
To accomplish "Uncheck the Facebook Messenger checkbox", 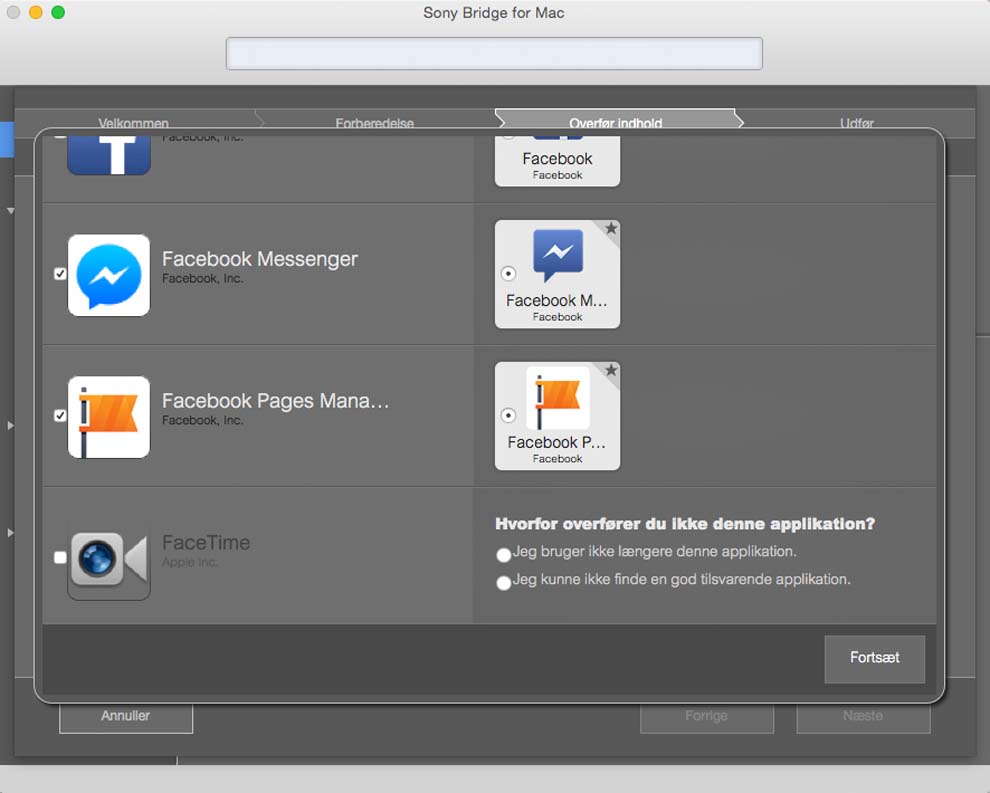I will (x=60, y=273).
